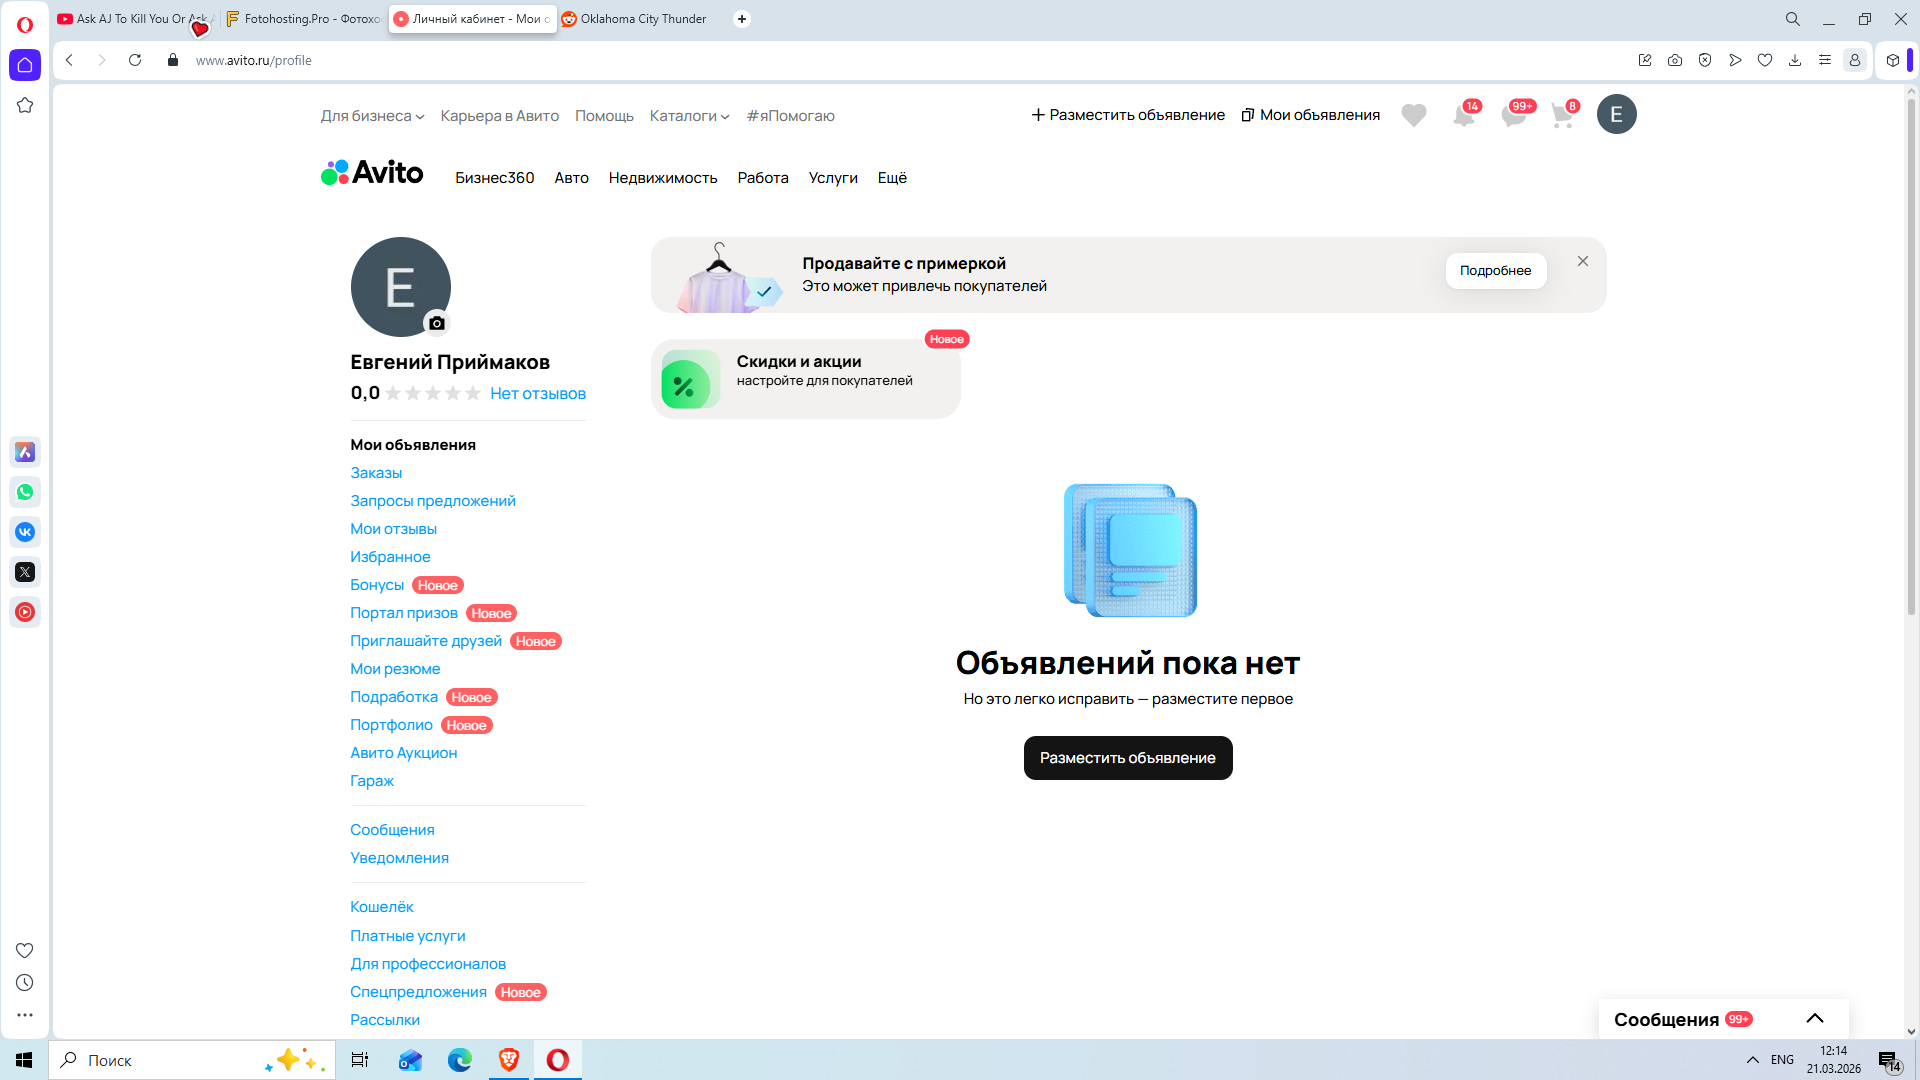Open the "Недвижимость" category menu
Image resolution: width=1920 pixels, height=1080 pixels.
663,178
